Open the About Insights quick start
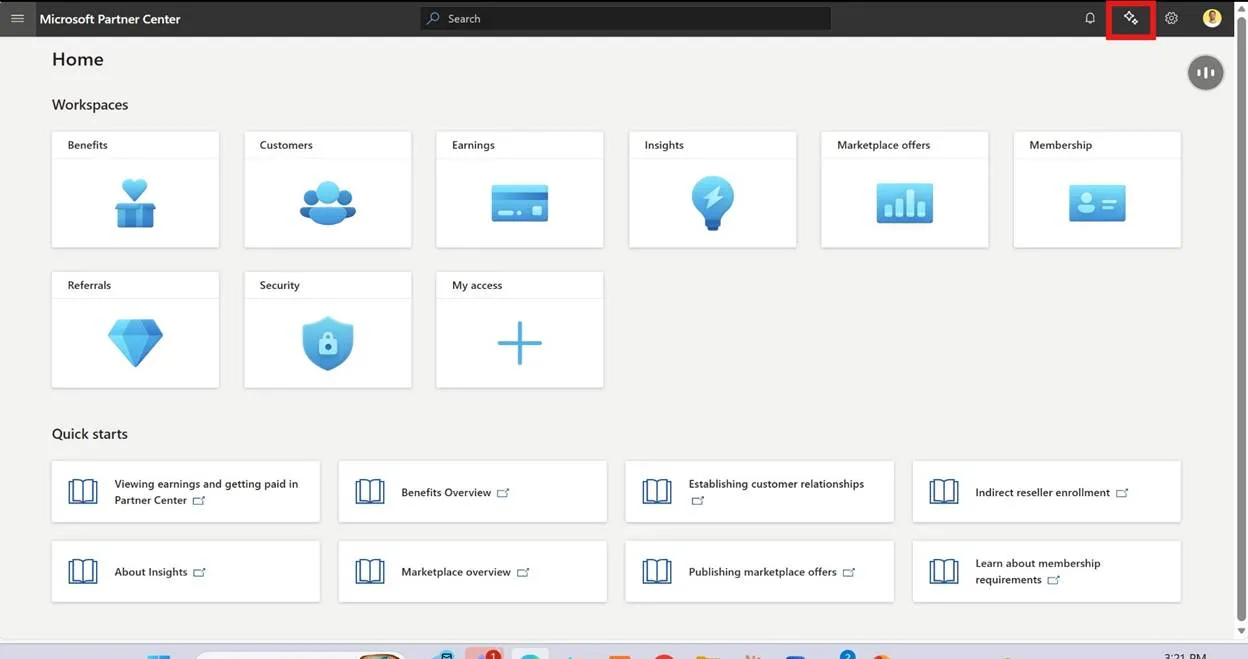The image size is (1248, 659). 186,571
